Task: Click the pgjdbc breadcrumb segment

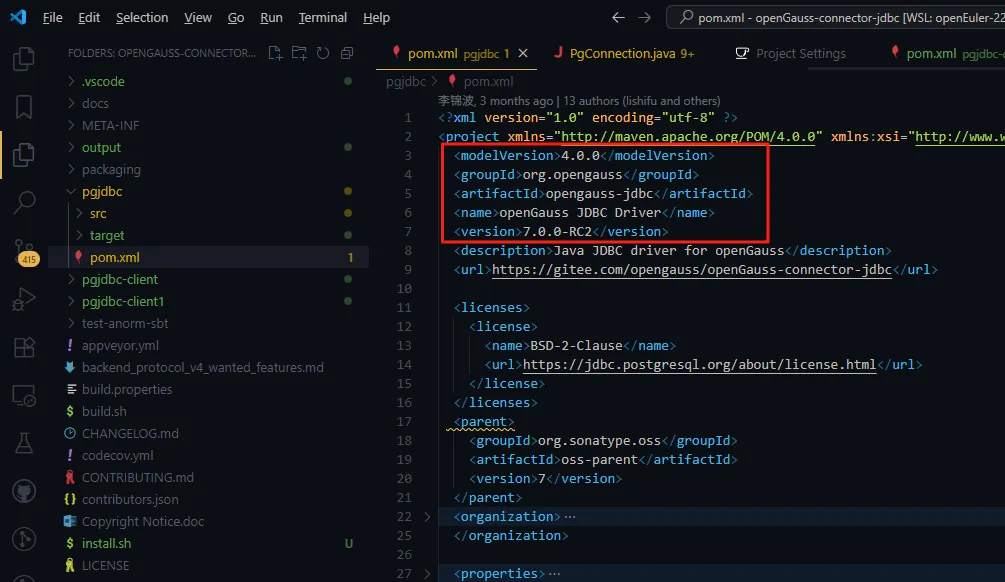Action: tap(406, 81)
